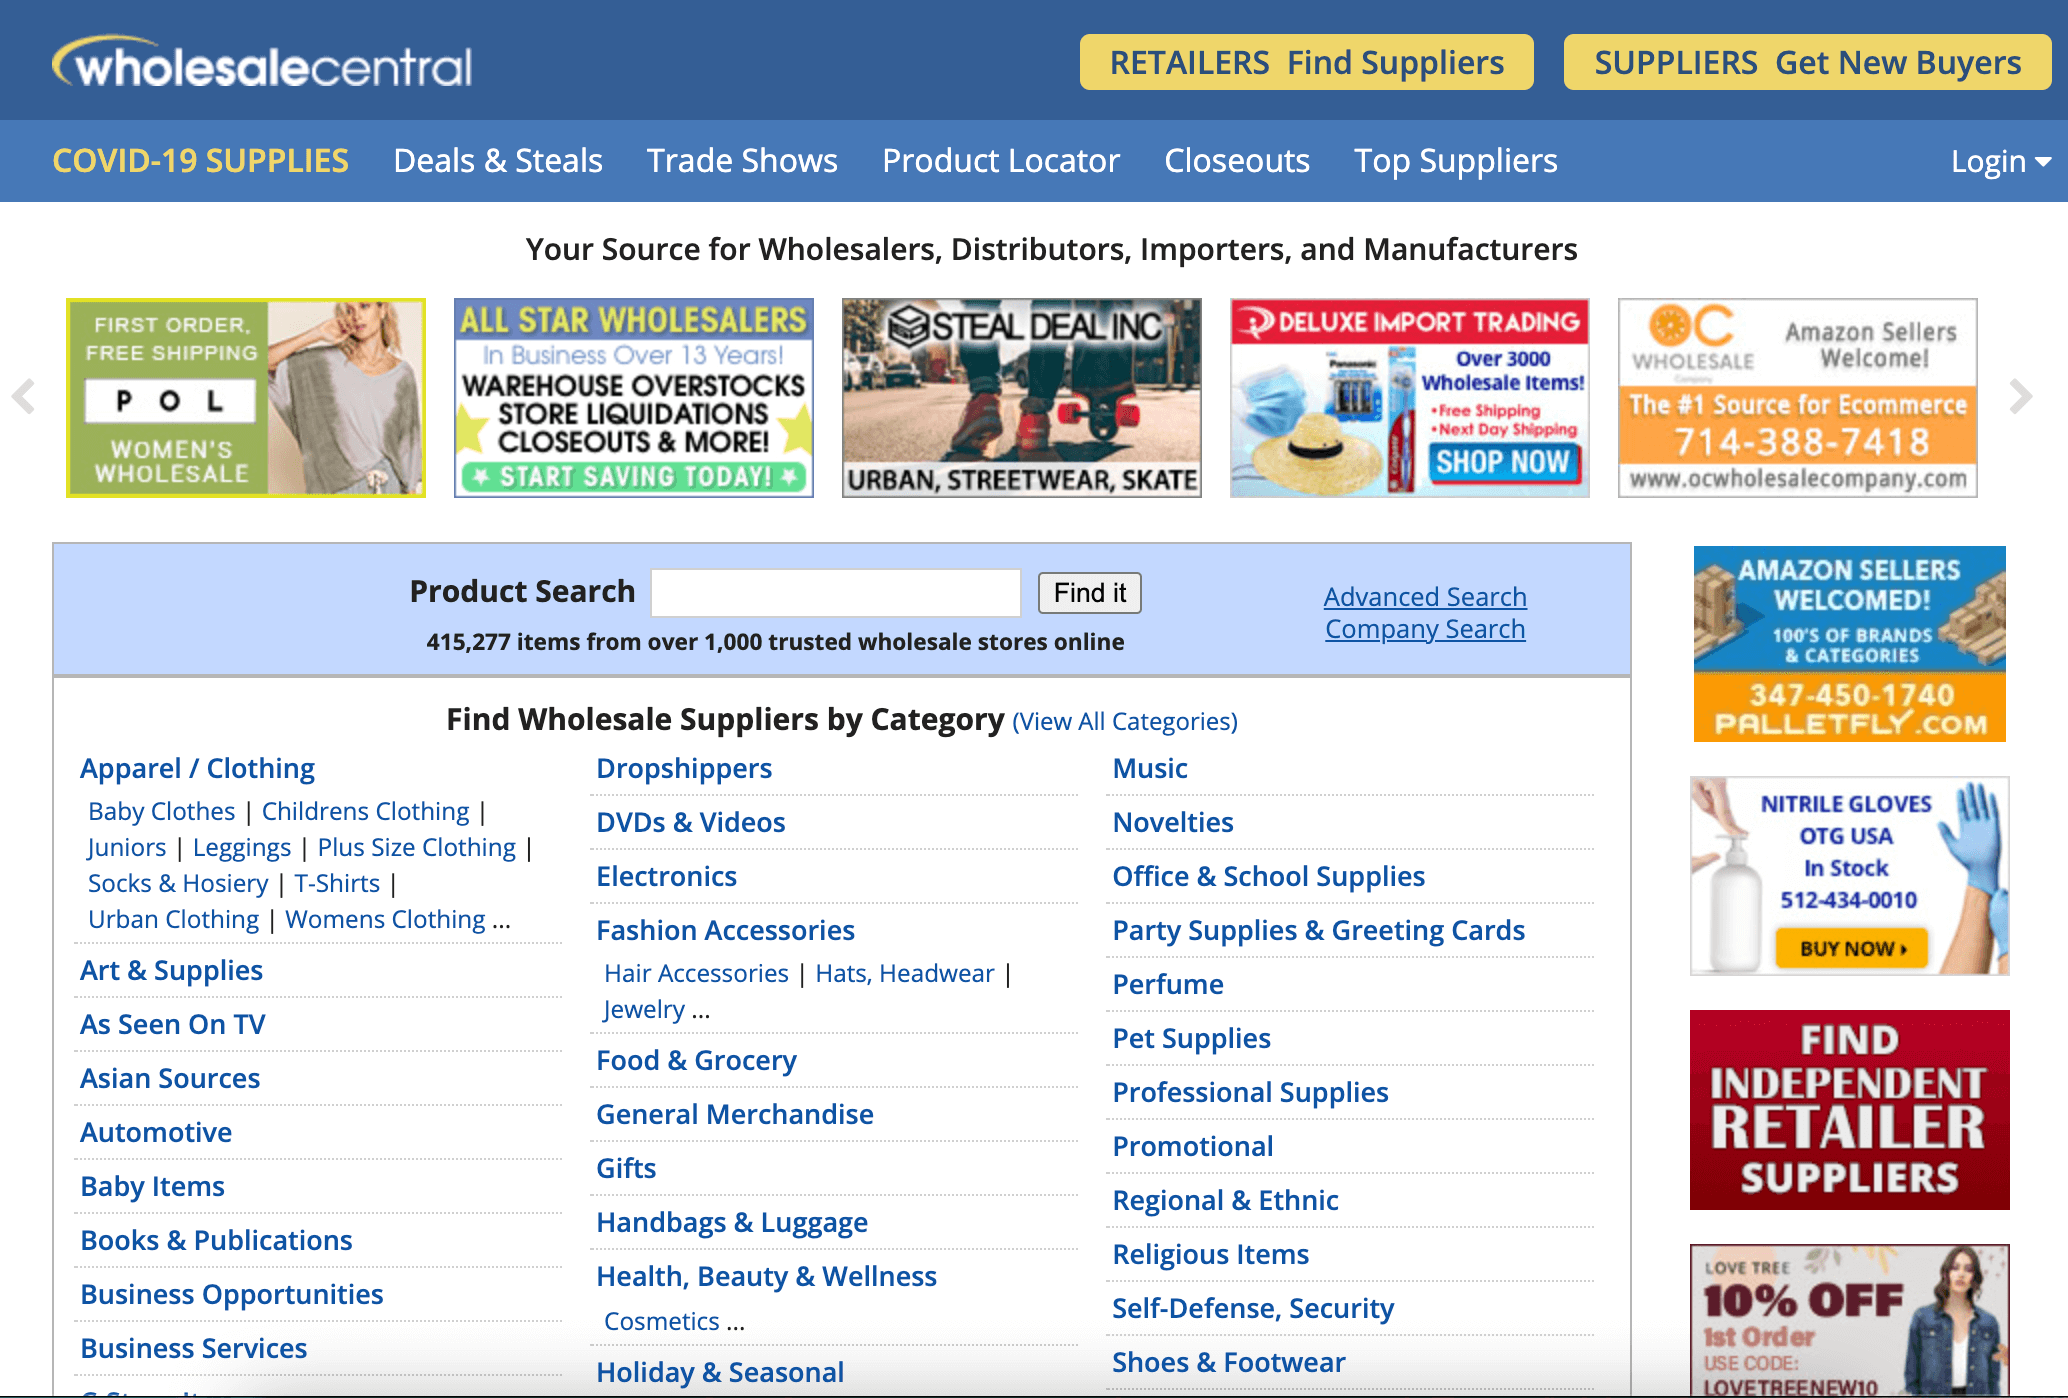The width and height of the screenshot is (2068, 1398).
Task: Open Baby Items category
Action: pyautogui.click(x=152, y=1186)
